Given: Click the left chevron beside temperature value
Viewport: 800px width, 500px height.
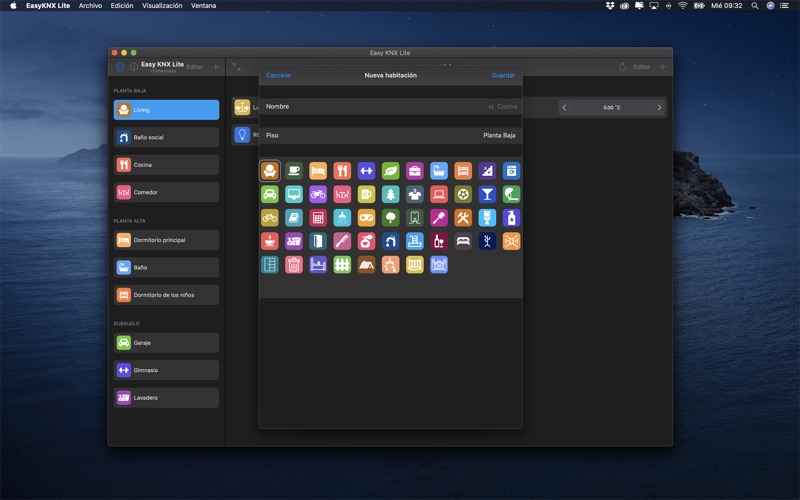Looking at the screenshot, I should point(564,108).
